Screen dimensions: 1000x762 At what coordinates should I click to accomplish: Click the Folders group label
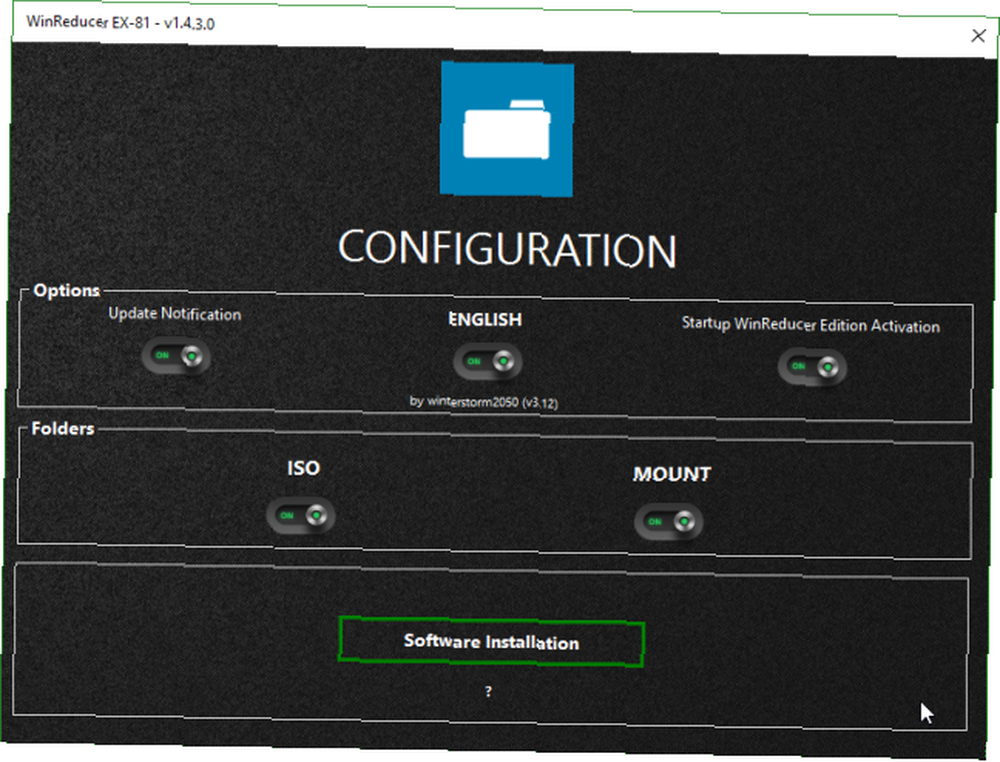point(62,429)
